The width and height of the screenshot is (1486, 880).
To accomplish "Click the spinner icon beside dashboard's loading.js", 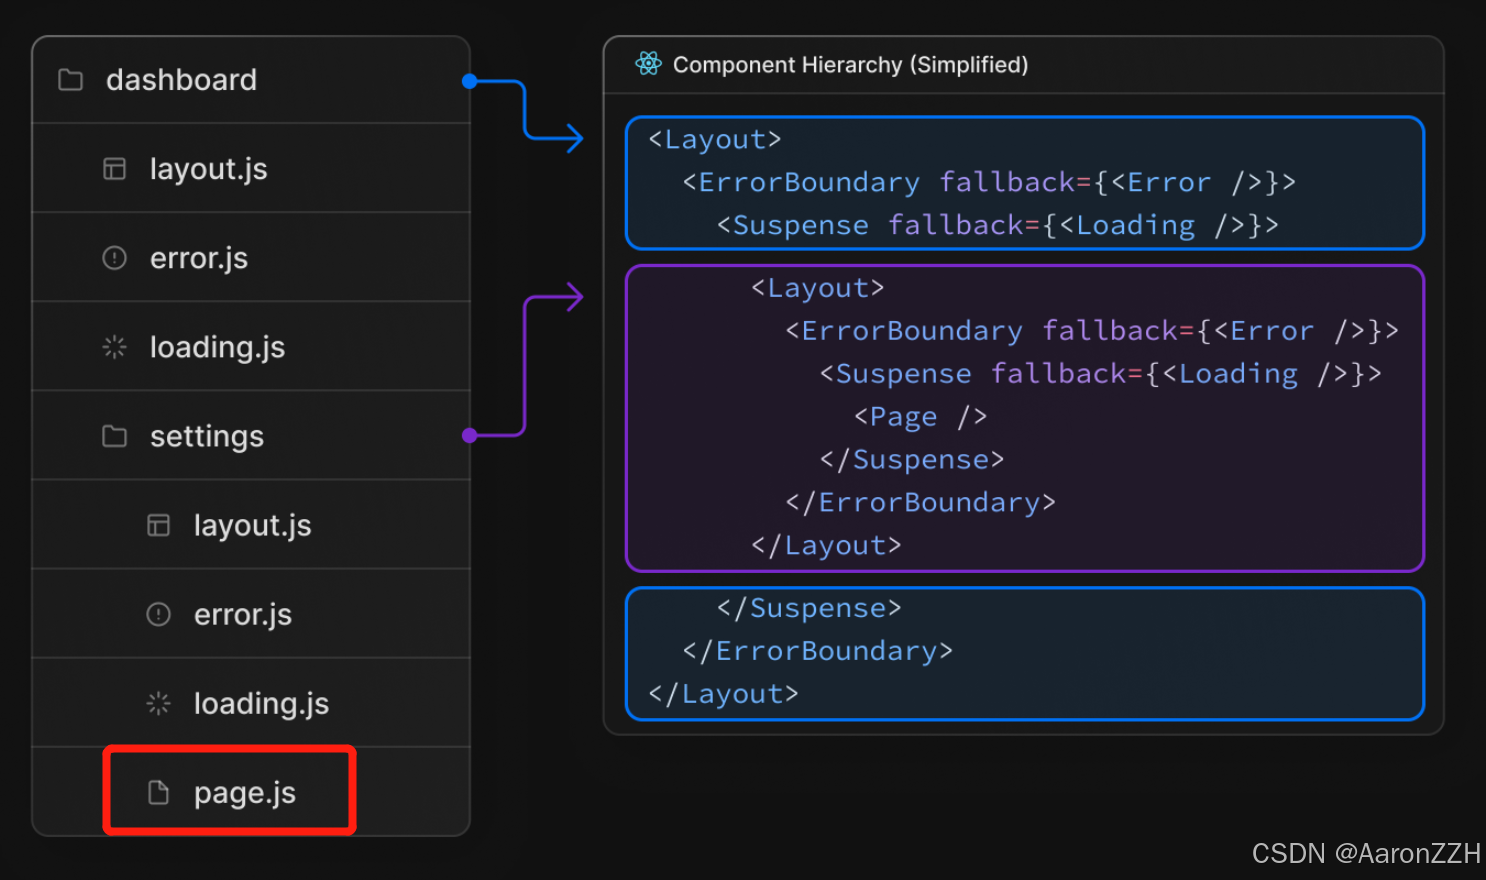I will (x=115, y=347).
